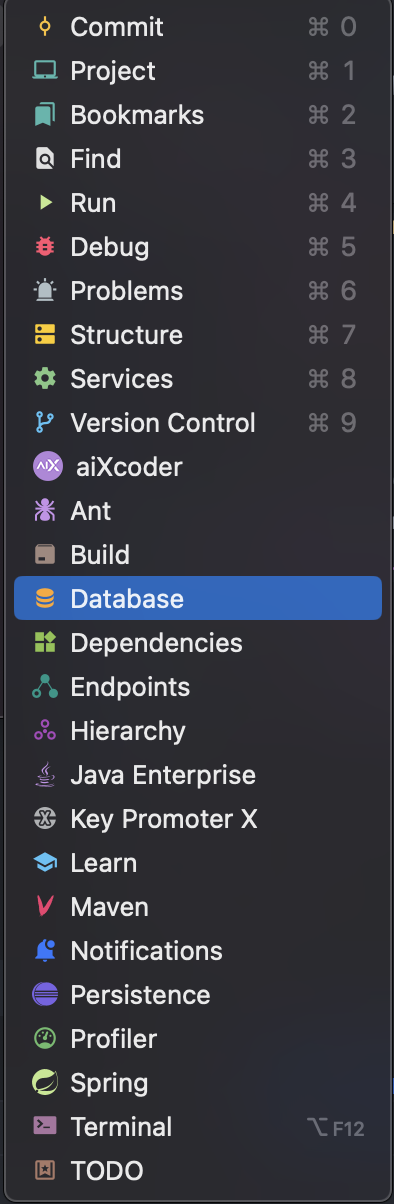Image resolution: width=394 pixels, height=1204 pixels.
Task: Click the TODO list icon
Action: coord(45,1171)
